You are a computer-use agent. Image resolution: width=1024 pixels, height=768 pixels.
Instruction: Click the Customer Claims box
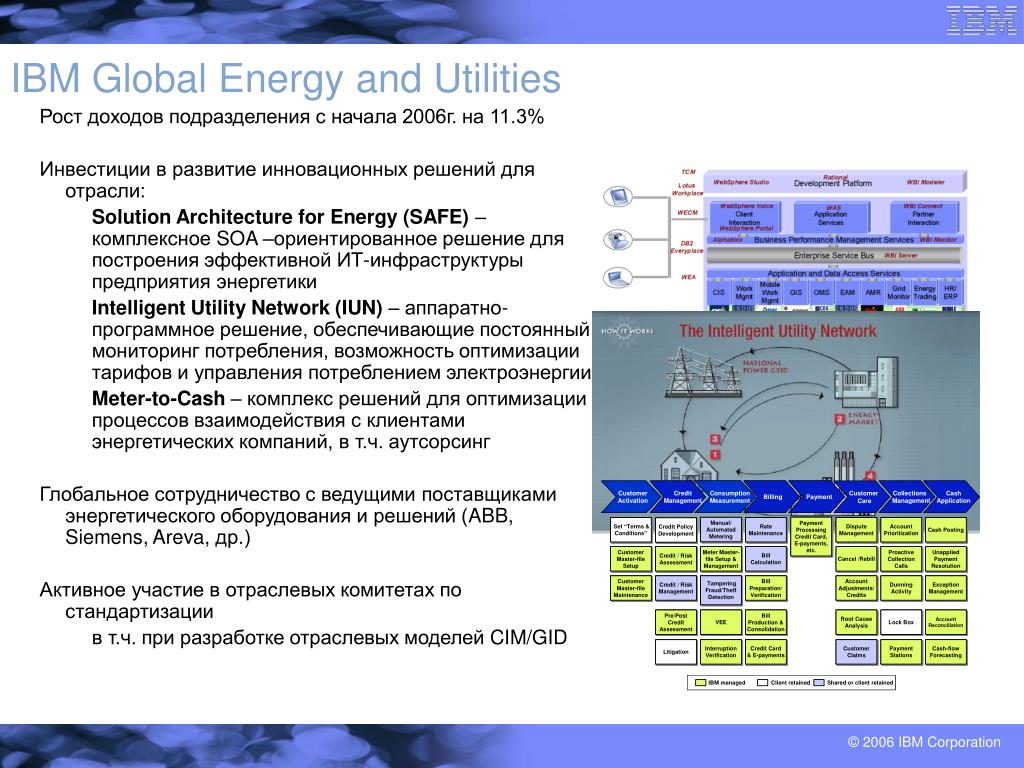tap(856, 652)
